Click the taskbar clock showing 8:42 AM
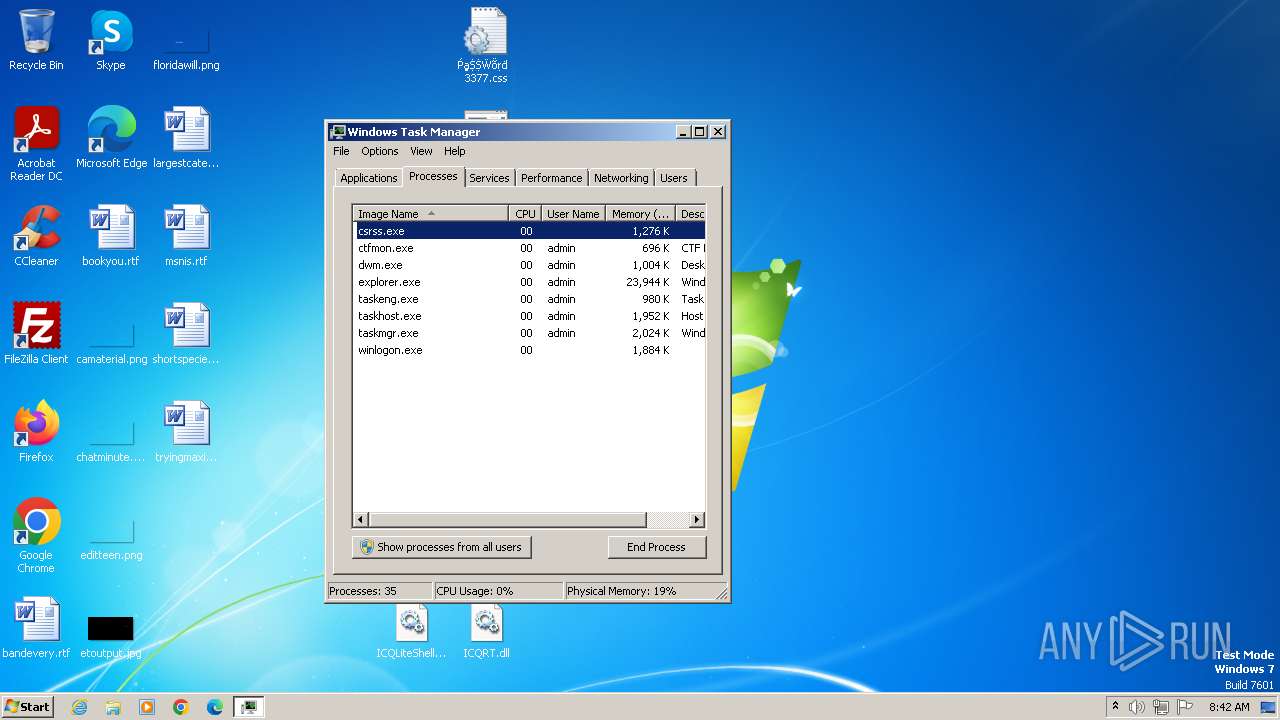Screen dimensions: 1280x720 (x=1229, y=707)
